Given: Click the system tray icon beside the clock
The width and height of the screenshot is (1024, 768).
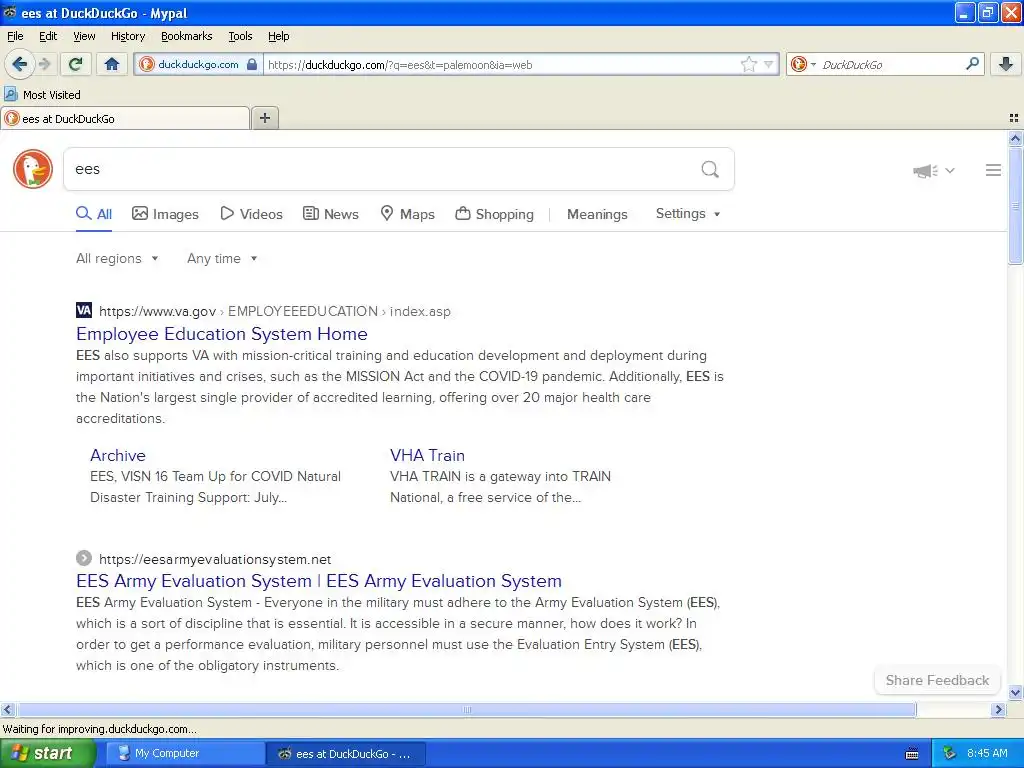Looking at the screenshot, I should 950,754.
